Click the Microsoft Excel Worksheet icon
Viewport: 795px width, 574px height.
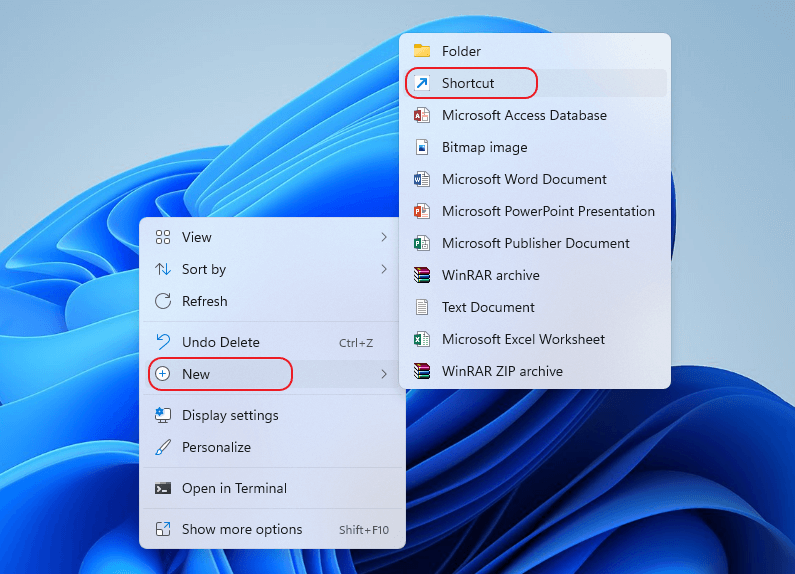[421, 339]
